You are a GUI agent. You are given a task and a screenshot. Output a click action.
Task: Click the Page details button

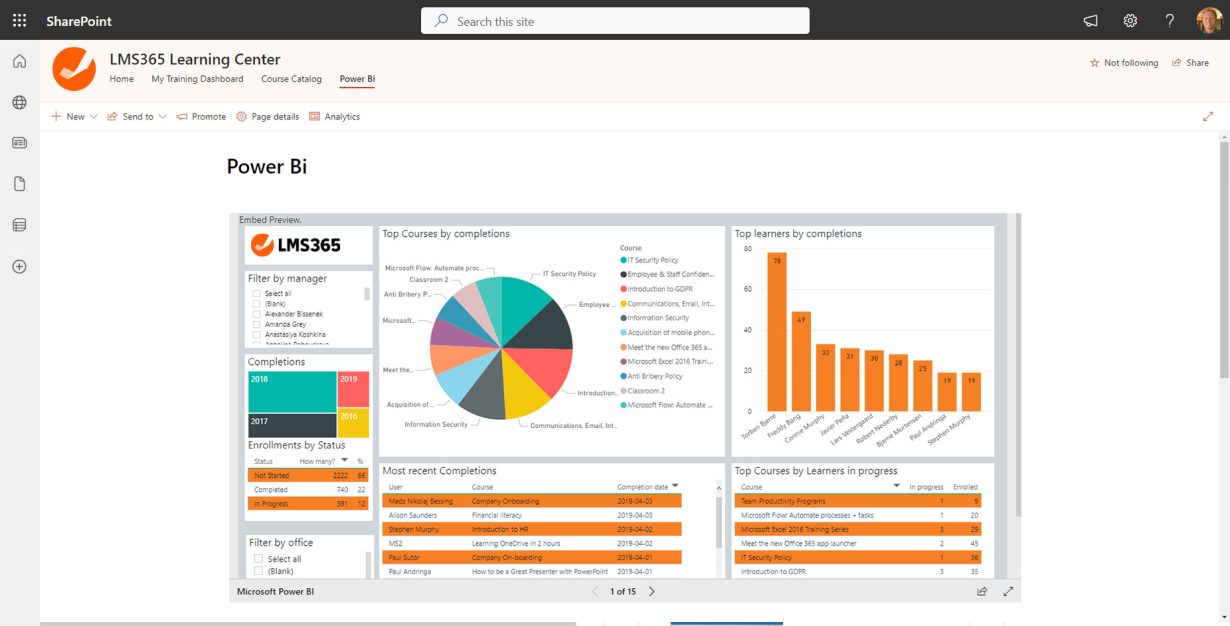267,117
